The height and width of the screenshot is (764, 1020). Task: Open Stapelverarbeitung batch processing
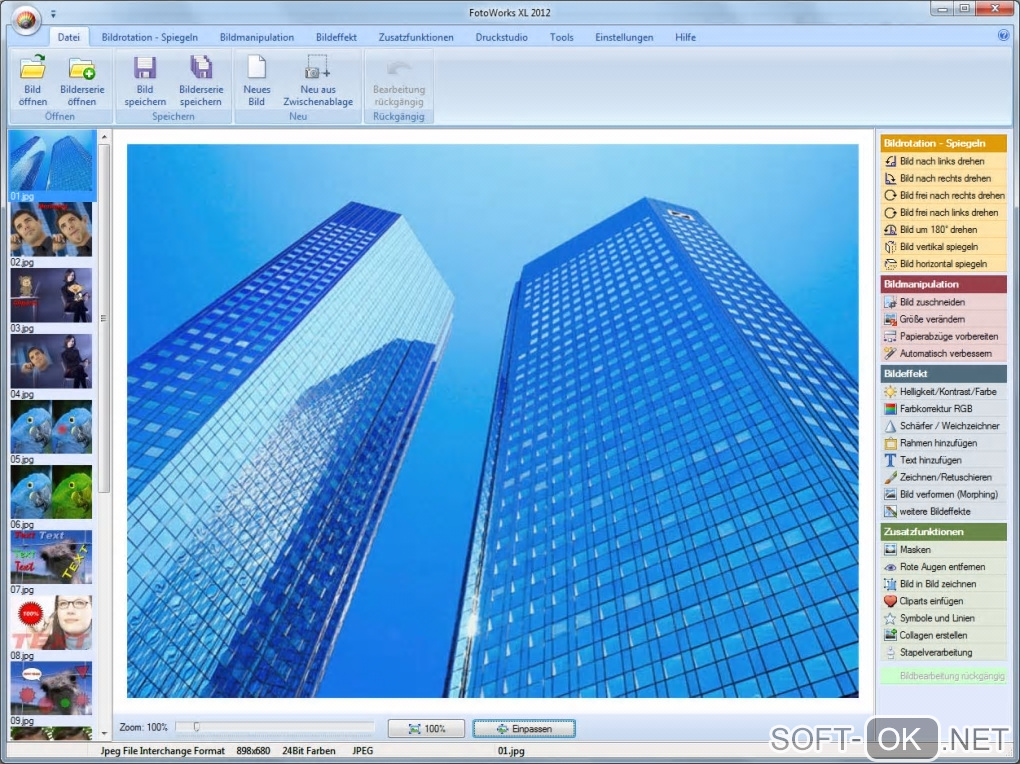[x=943, y=653]
